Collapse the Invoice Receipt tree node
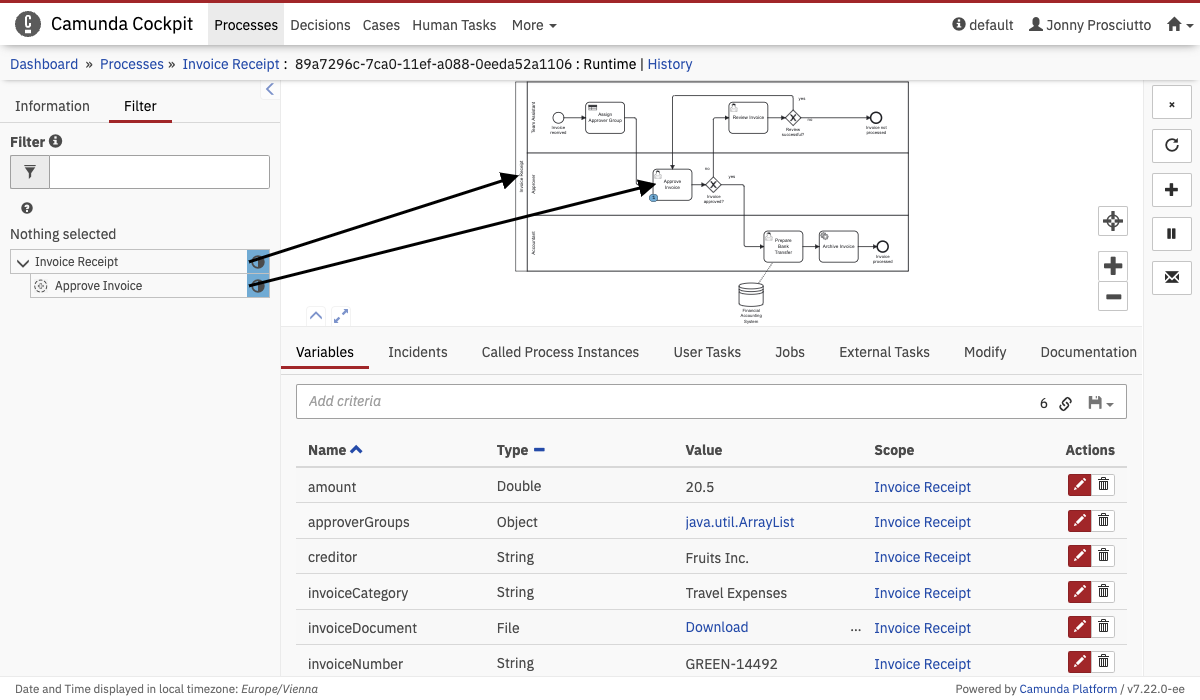The height and width of the screenshot is (700, 1200). coord(23,262)
